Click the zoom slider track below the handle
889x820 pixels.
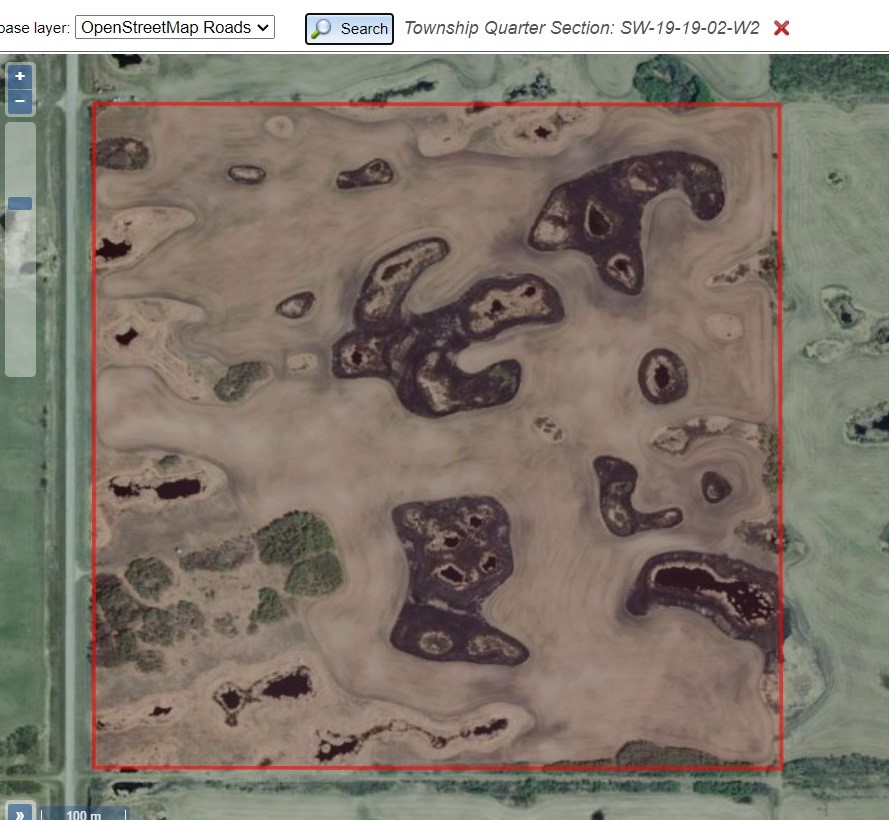[x=20, y=292]
